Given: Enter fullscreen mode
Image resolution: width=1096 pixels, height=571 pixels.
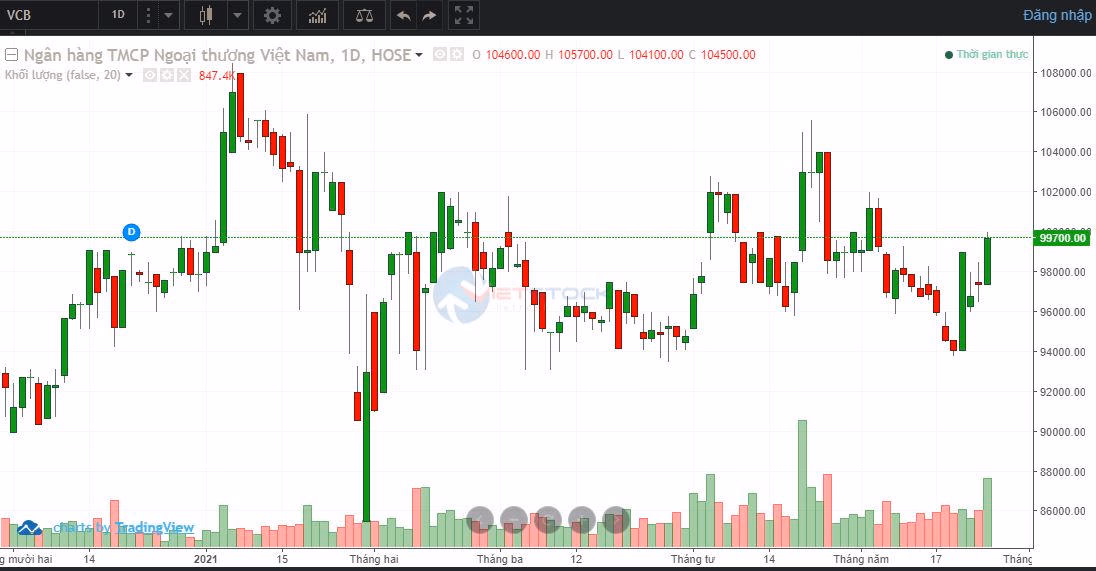Looking at the screenshot, I should point(462,15).
